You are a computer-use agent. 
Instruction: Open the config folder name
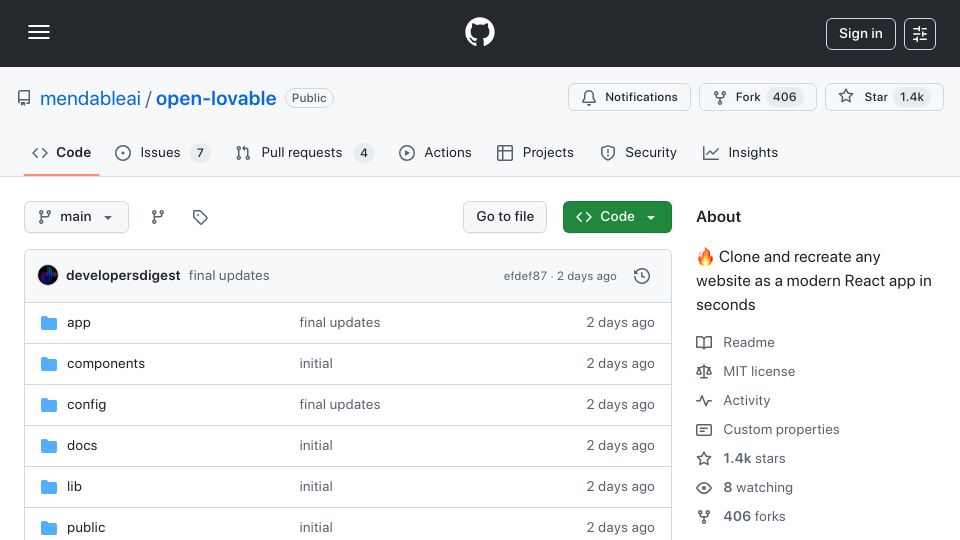point(86,405)
